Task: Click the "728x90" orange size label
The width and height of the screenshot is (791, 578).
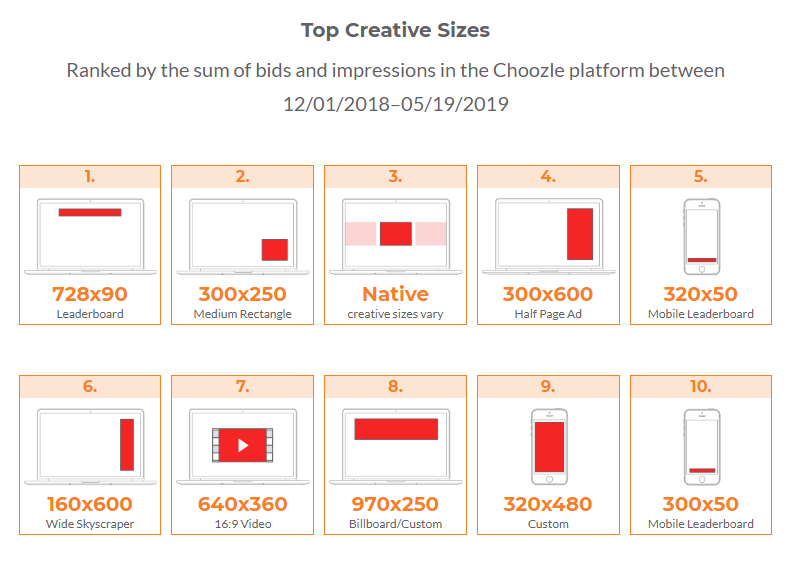Action: click(90, 294)
